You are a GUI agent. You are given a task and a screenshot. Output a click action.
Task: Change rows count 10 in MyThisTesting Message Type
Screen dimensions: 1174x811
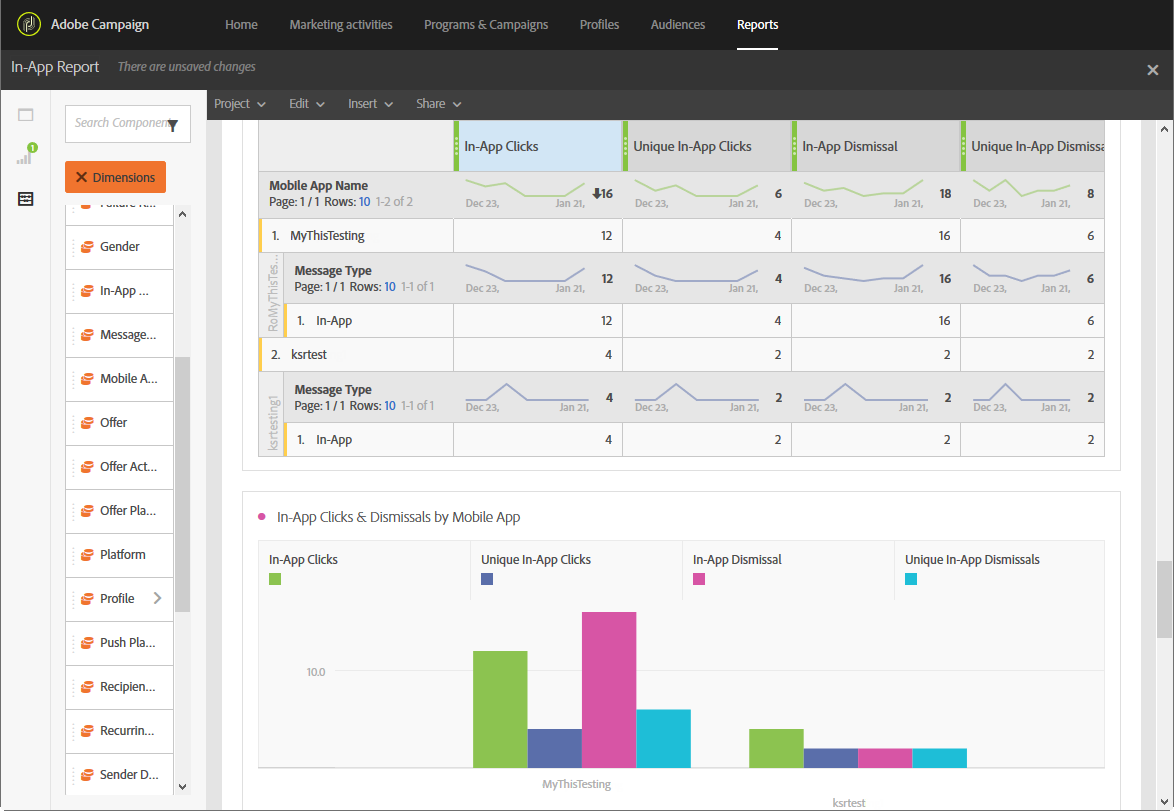(389, 287)
